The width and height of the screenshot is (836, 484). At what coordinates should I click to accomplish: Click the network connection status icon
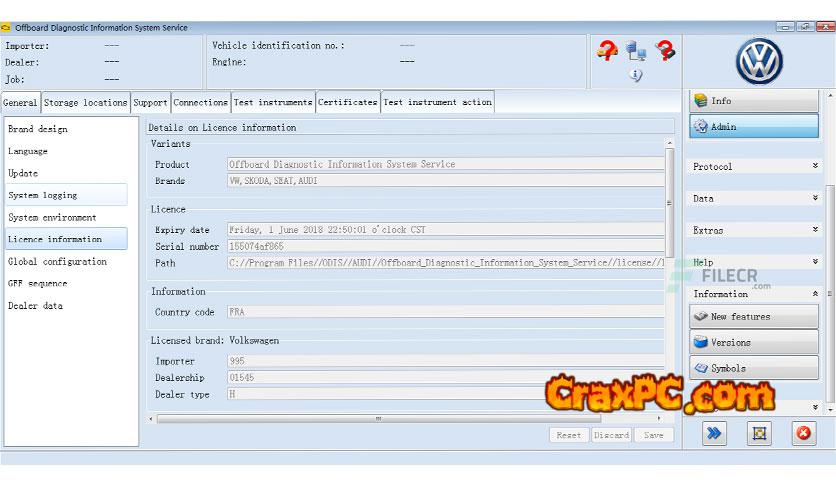(x=636, y=50)
